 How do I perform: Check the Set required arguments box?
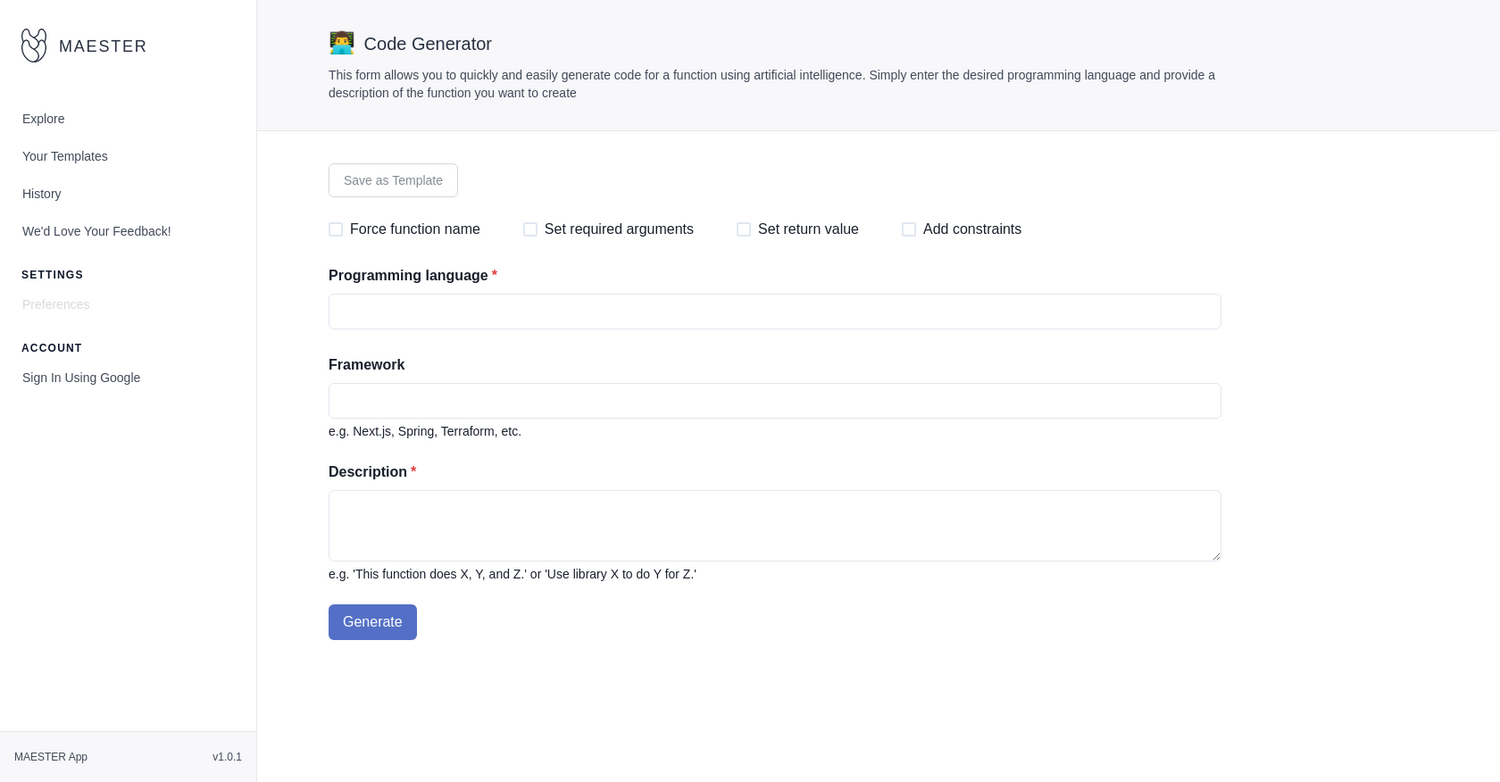pos(530,229)
